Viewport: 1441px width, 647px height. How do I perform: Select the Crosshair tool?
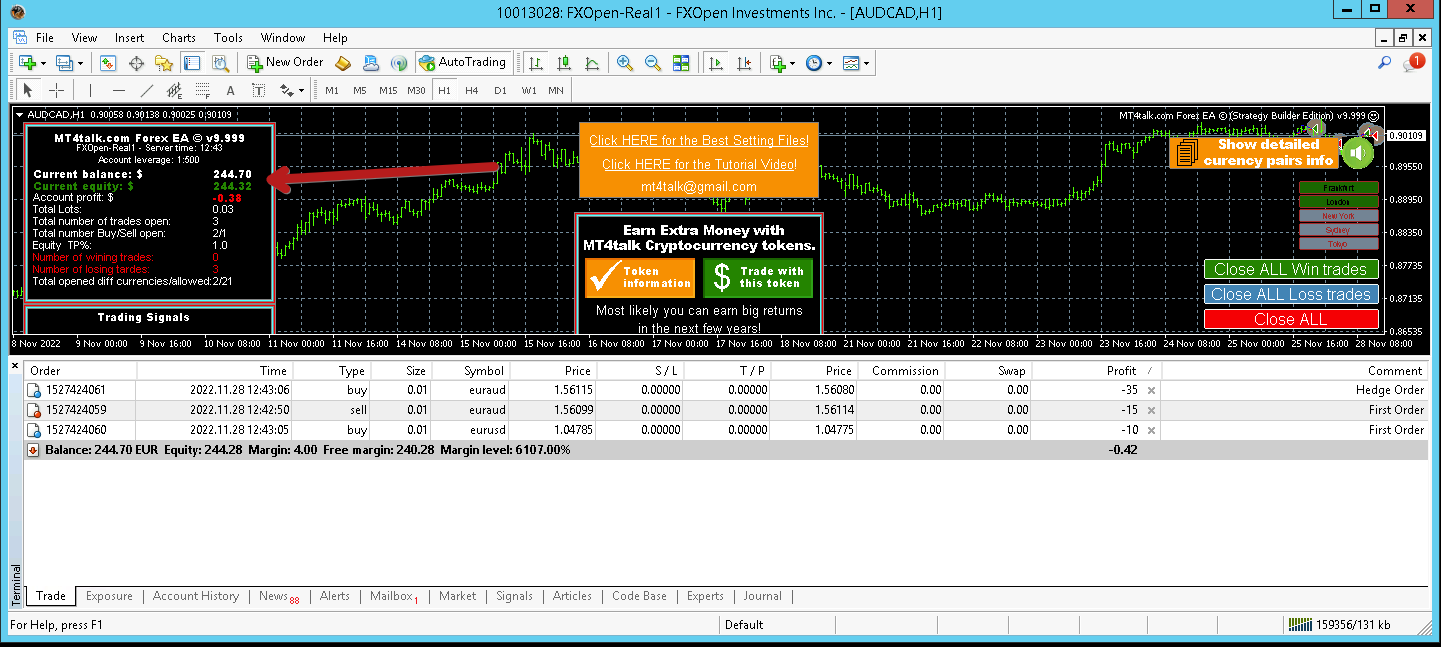click(x=56, y=90)
